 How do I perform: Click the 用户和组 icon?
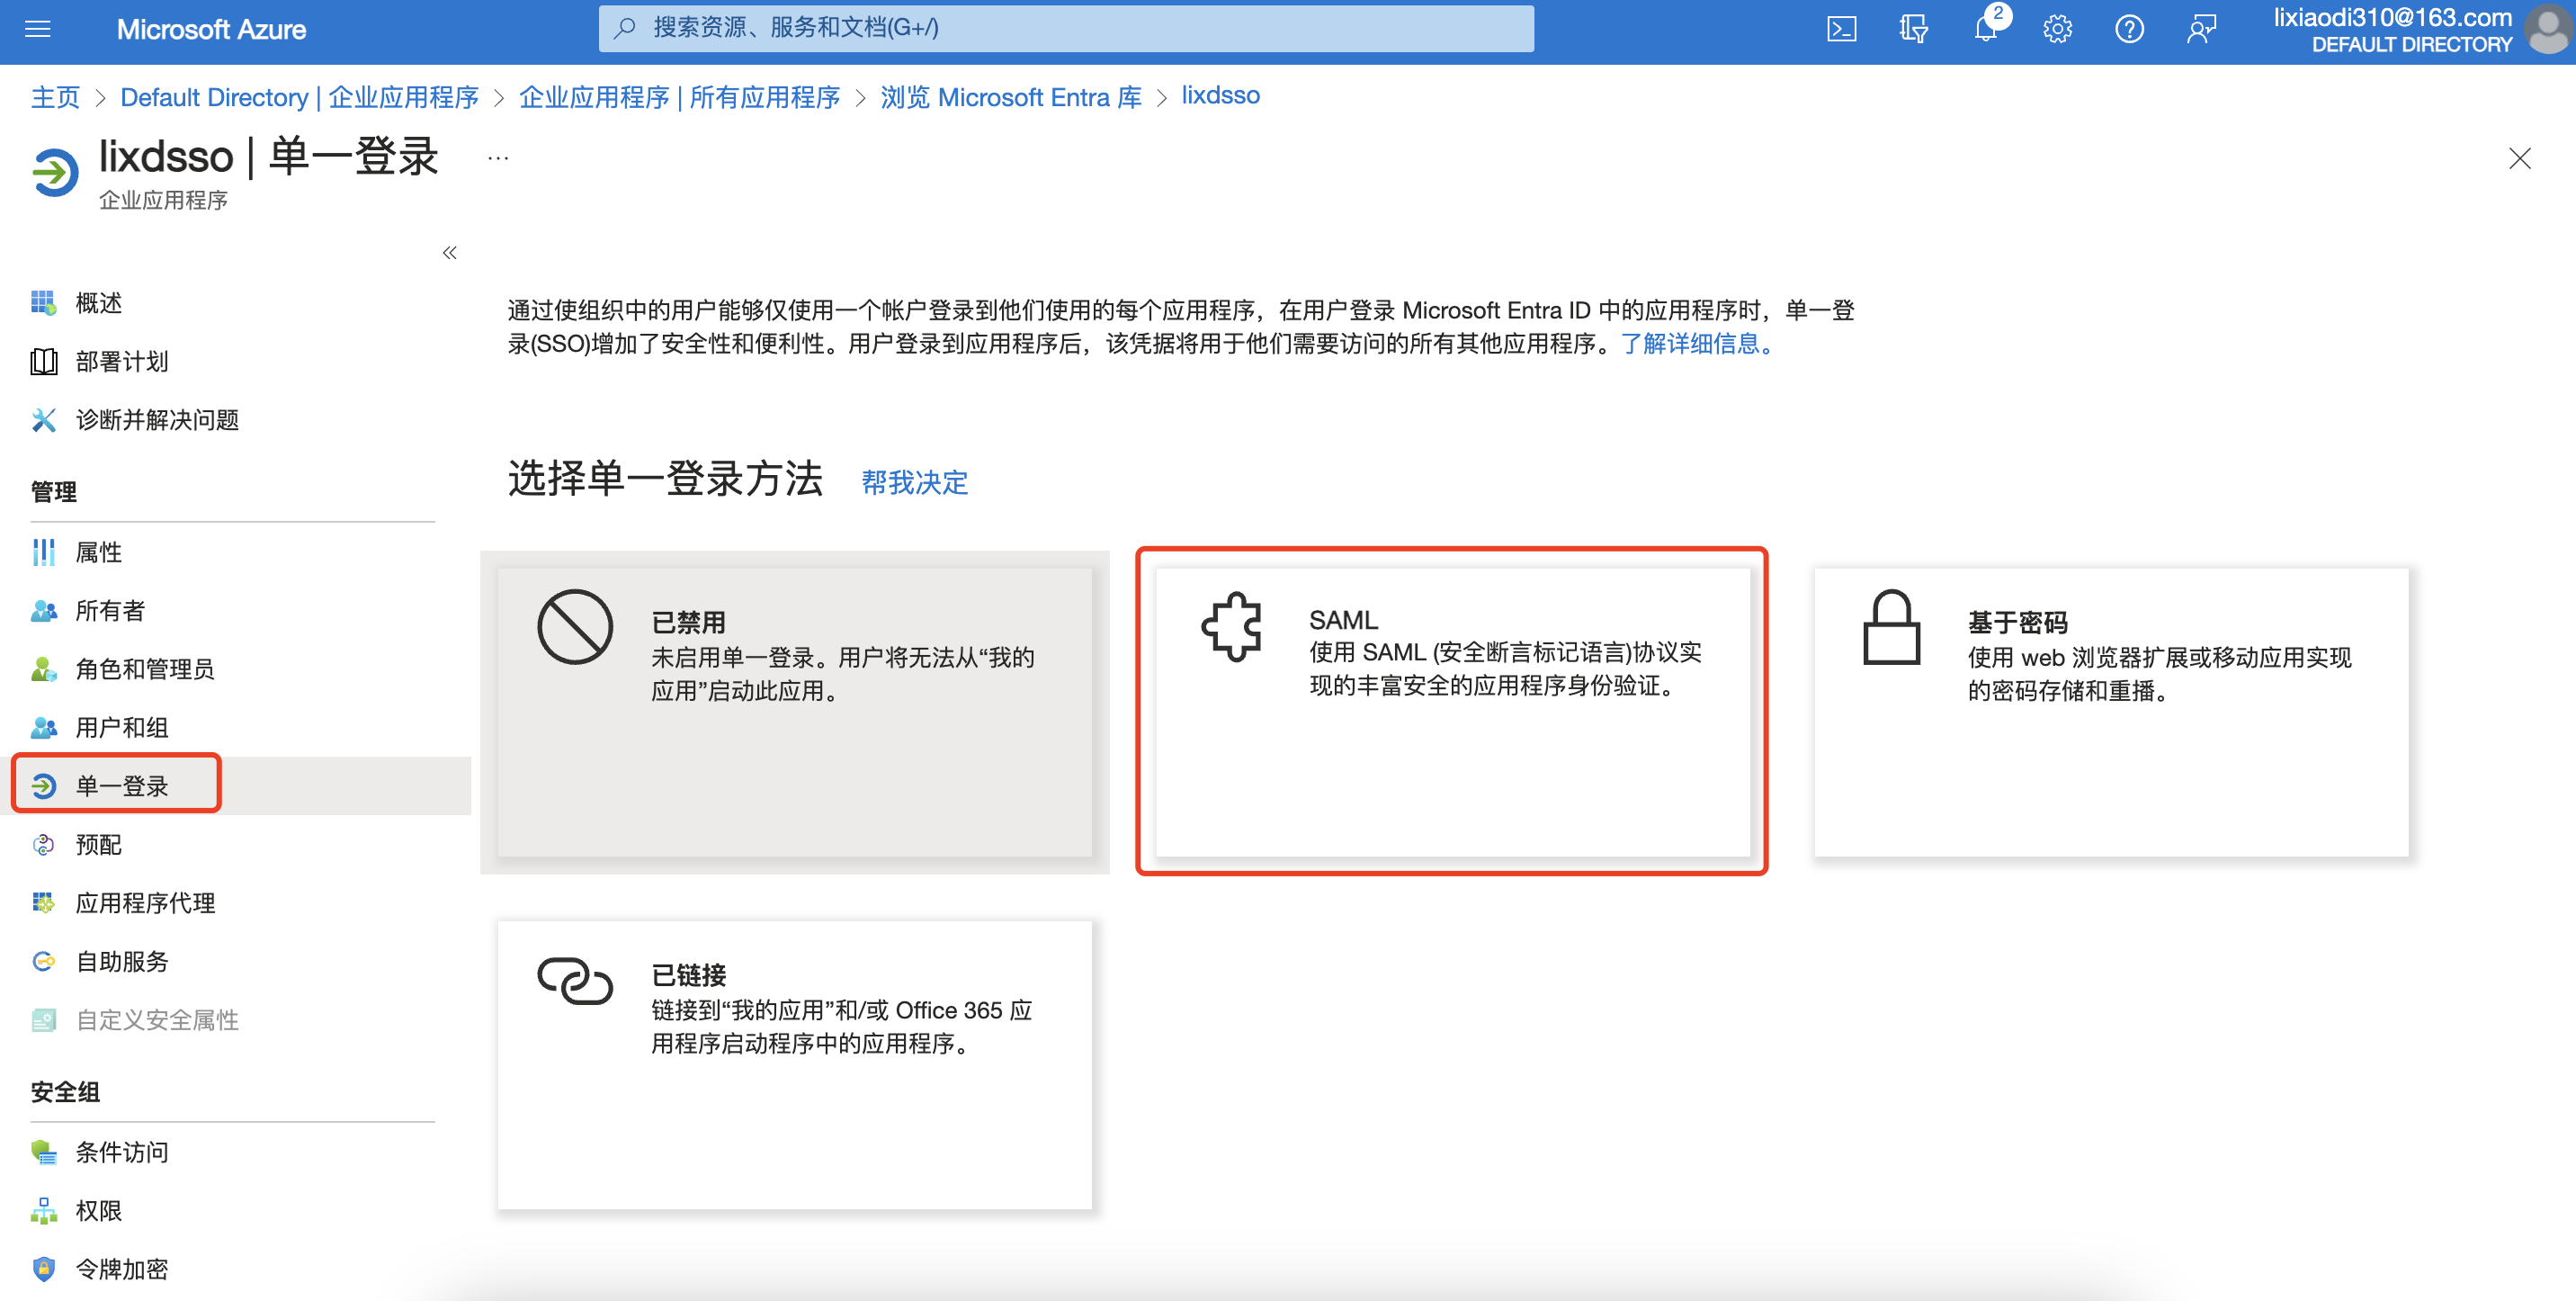point(43,727)
